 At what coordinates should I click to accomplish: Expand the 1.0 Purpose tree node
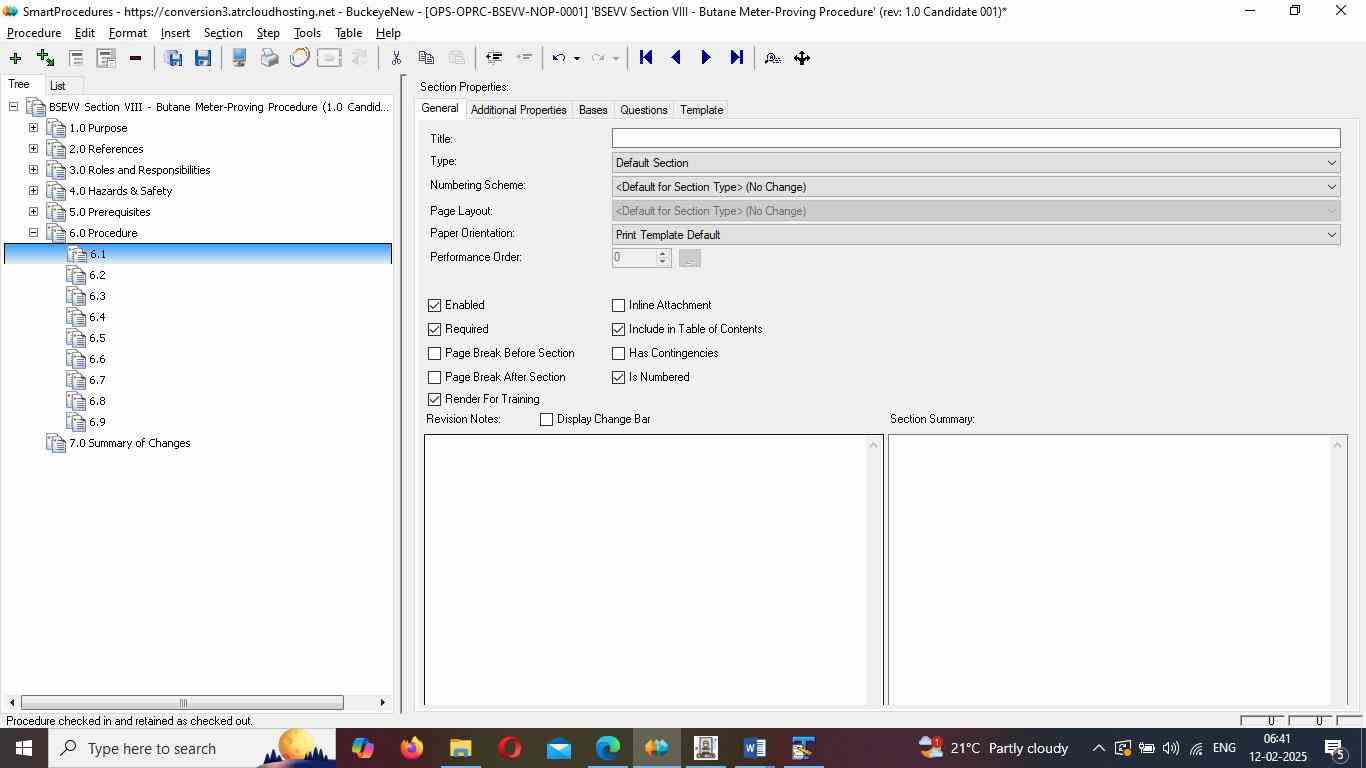point(33,128)
